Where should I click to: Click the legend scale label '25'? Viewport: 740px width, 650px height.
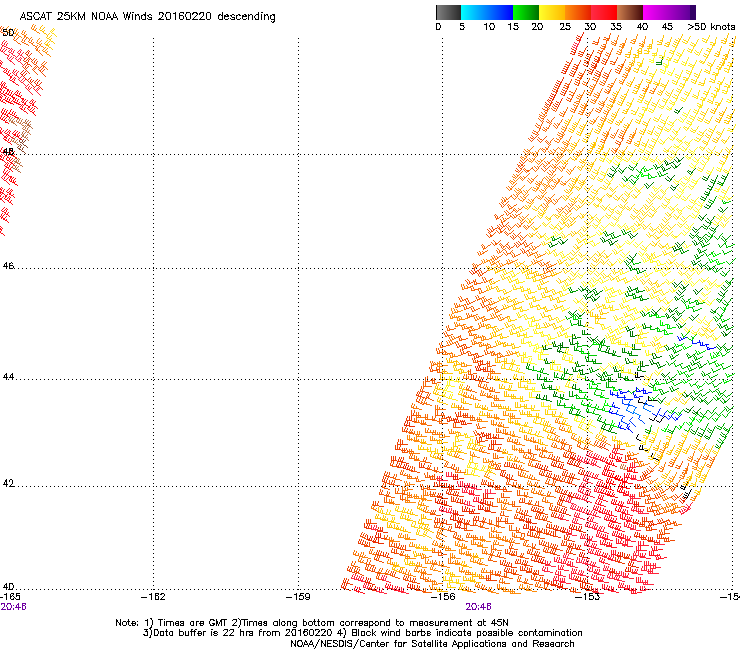coord(565,27)
